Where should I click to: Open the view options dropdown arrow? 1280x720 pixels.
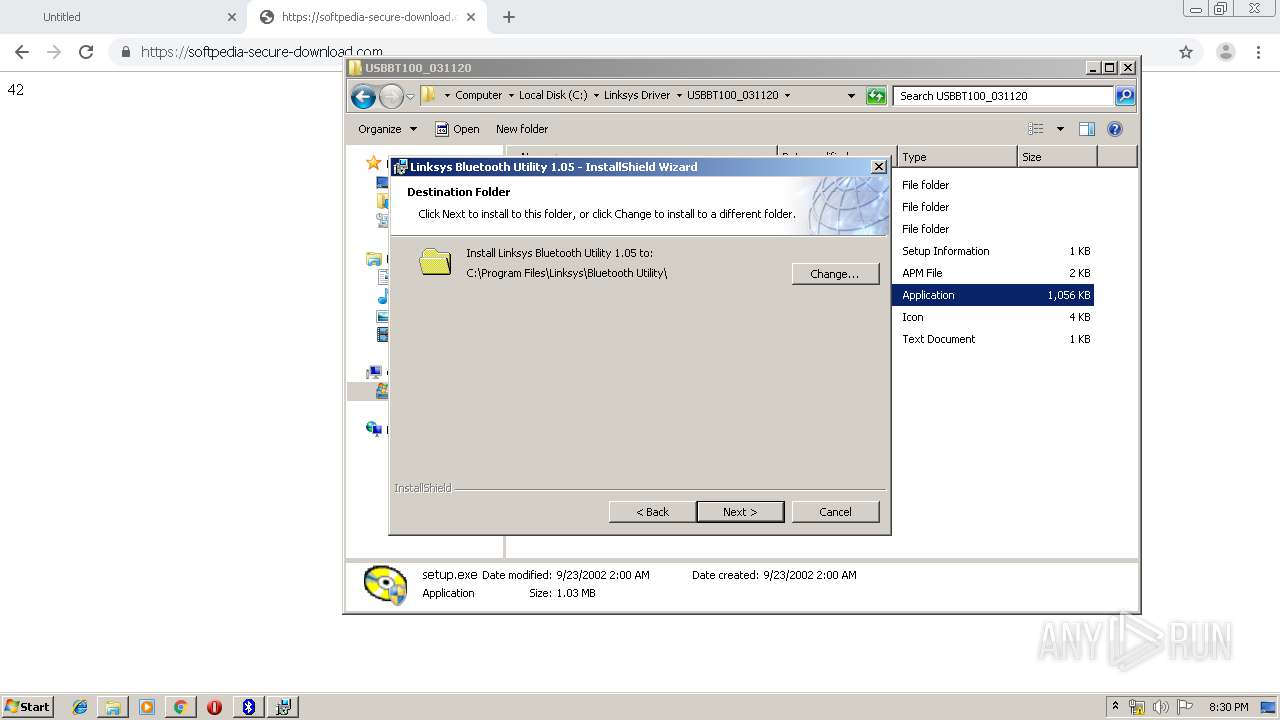click(x=1060, y=129)
